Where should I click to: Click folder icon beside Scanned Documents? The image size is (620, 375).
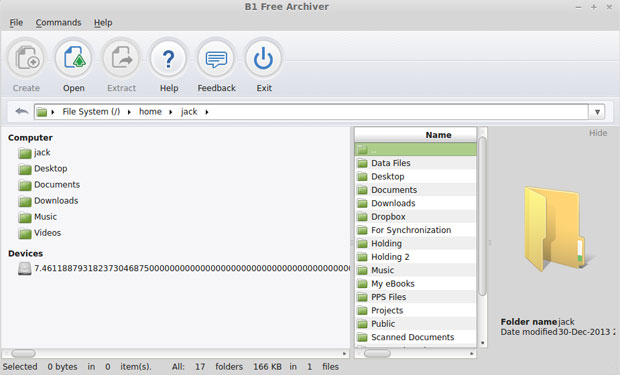[362, 337]
